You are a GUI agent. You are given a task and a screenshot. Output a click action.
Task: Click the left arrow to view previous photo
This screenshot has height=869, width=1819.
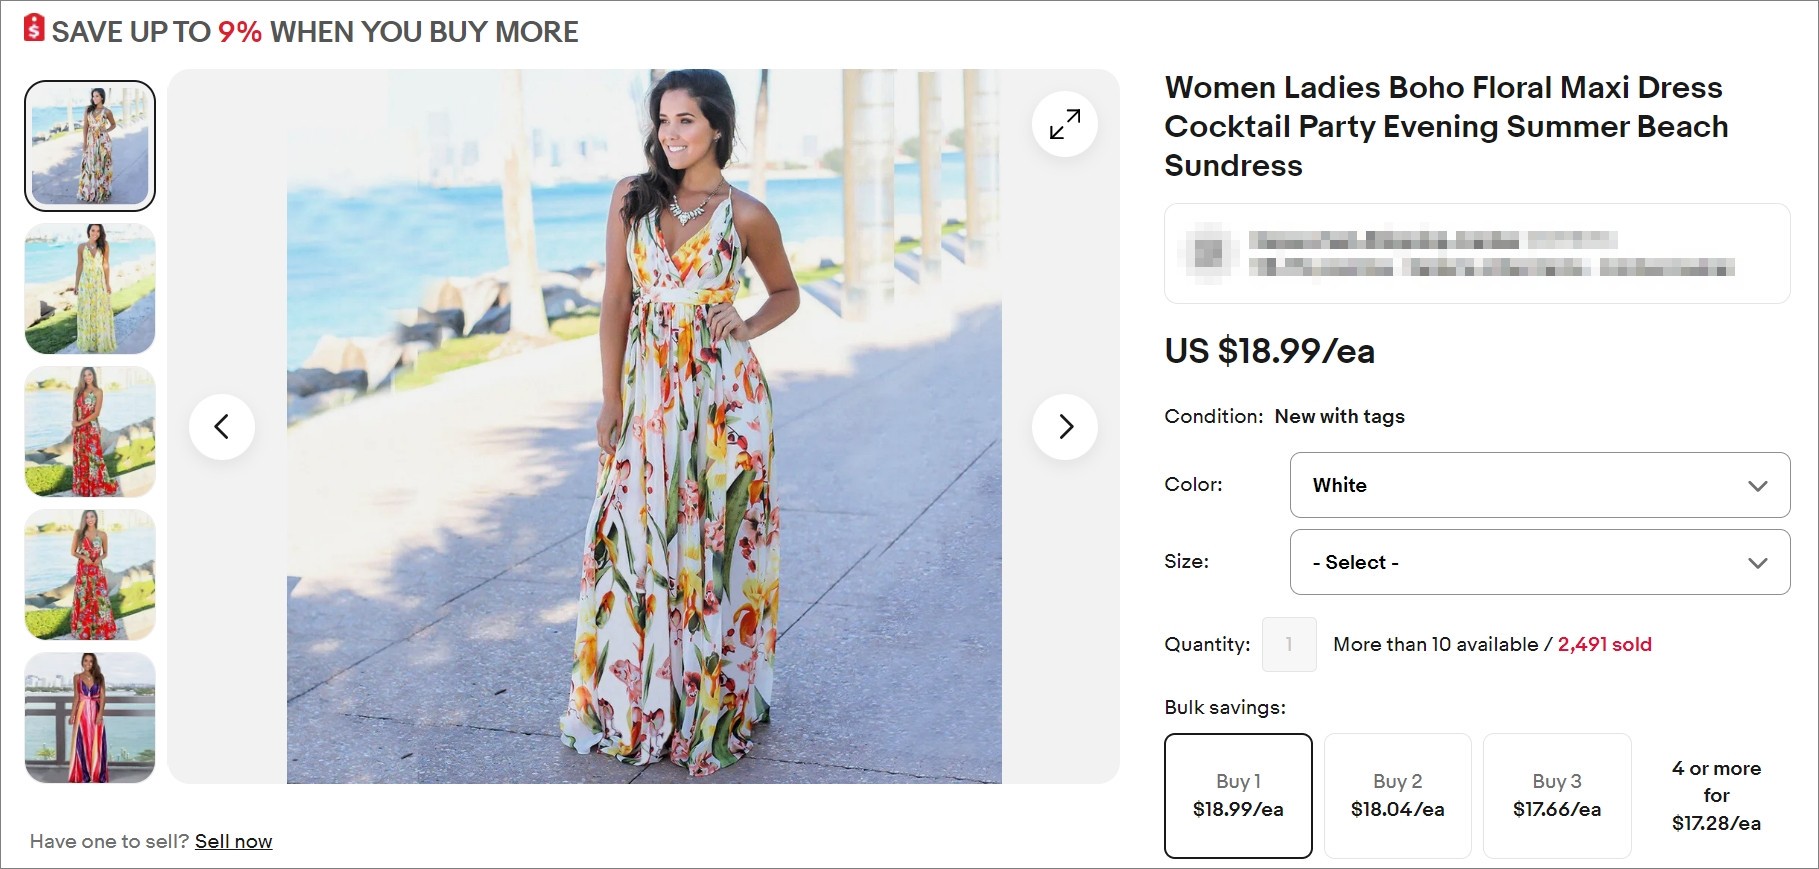223,426
